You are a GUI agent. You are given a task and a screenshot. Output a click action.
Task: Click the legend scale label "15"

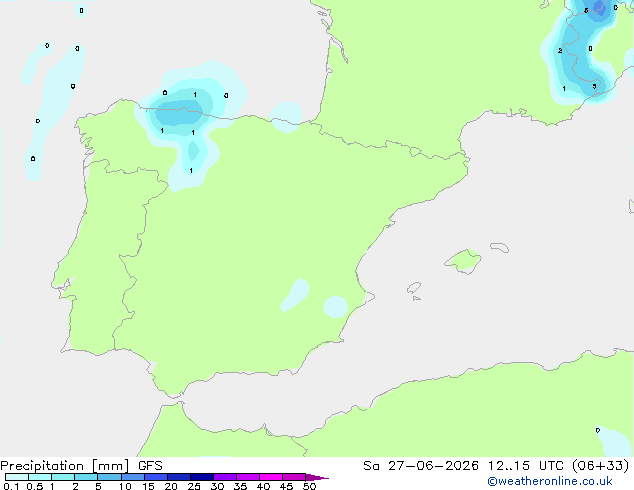point(148,486)
